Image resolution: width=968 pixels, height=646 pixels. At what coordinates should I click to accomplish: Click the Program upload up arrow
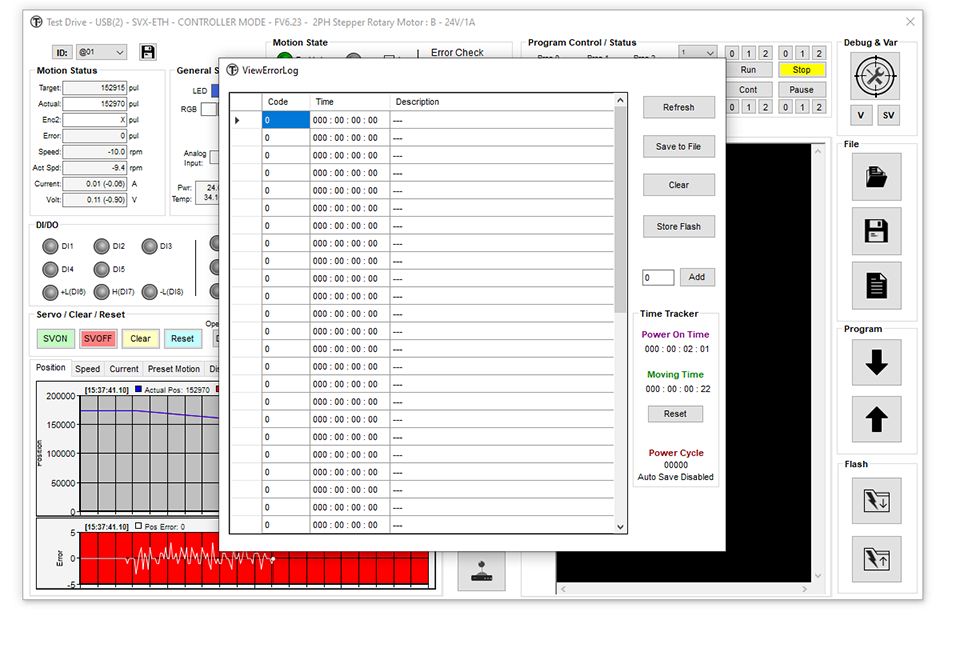pos(876,419)
